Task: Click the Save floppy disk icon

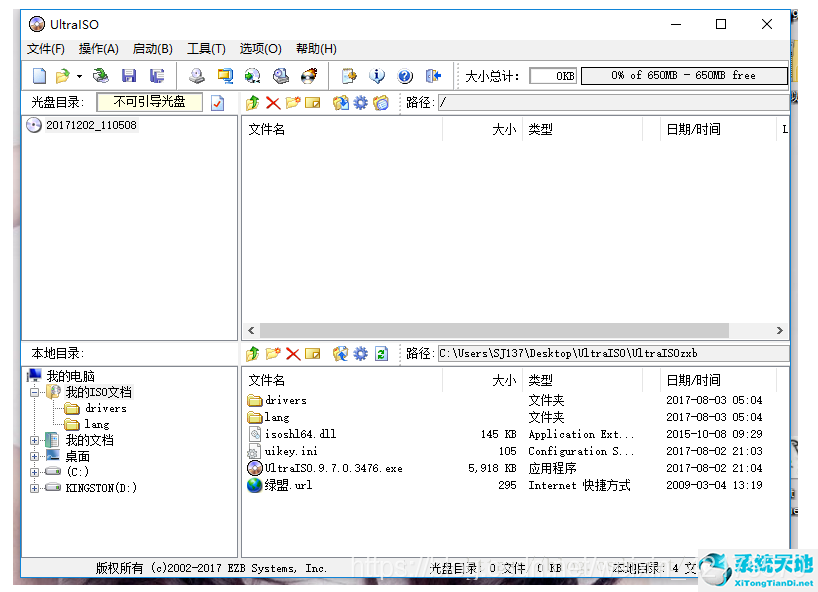Action: click(128, 76)
